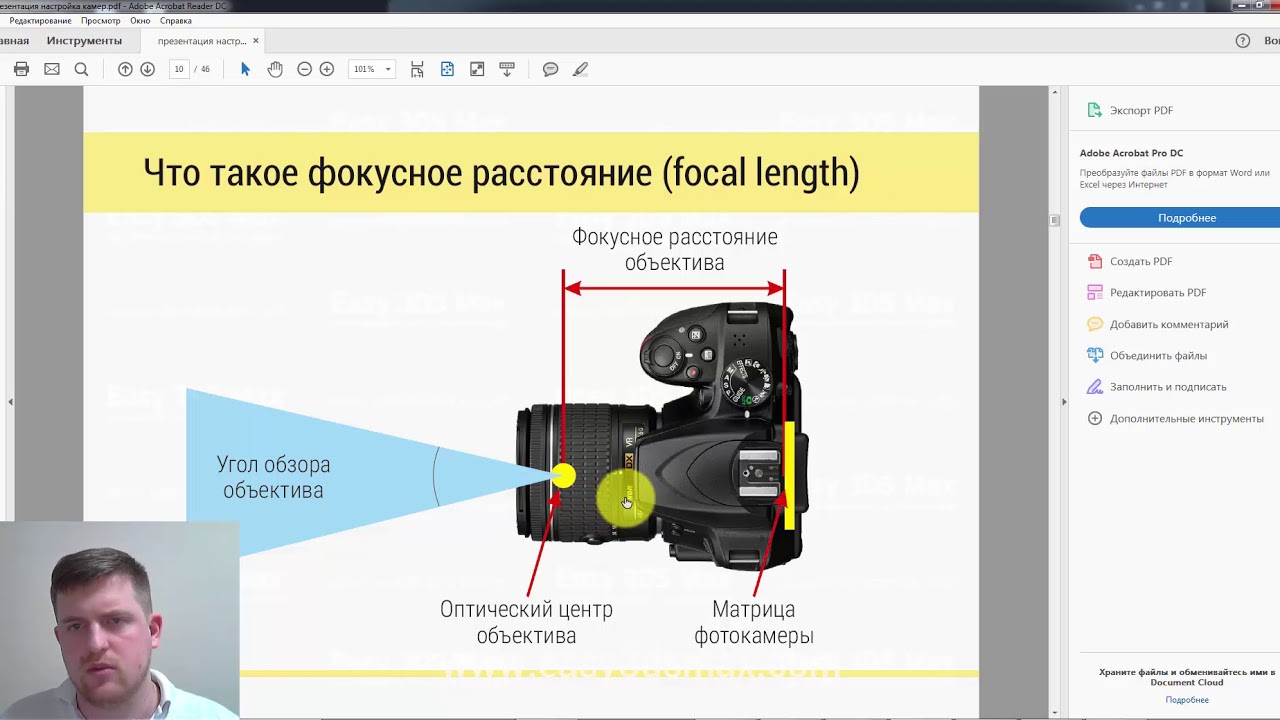Viewport: 1280px width, 720px height.
Task: Open Добавить комментарий tool
Action: pos(1157,324)
